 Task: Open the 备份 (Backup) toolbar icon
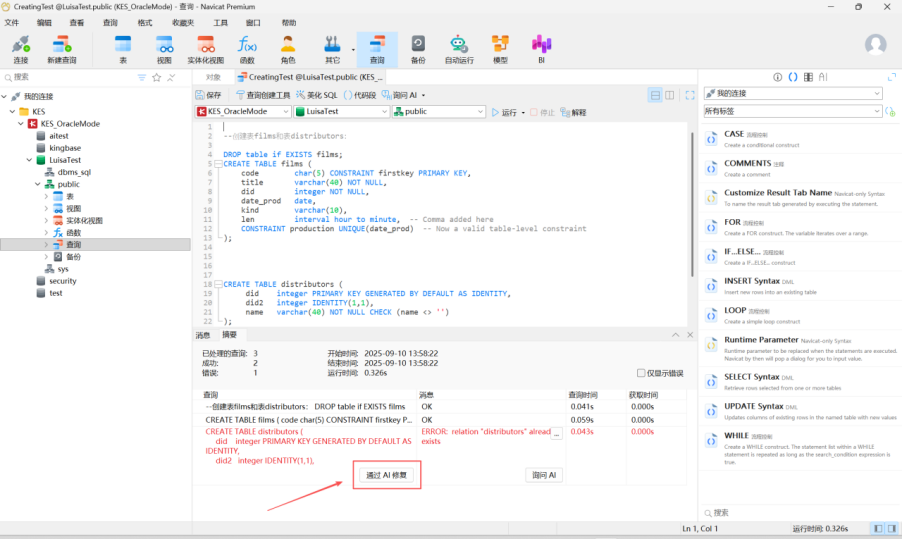pos(418,48)
